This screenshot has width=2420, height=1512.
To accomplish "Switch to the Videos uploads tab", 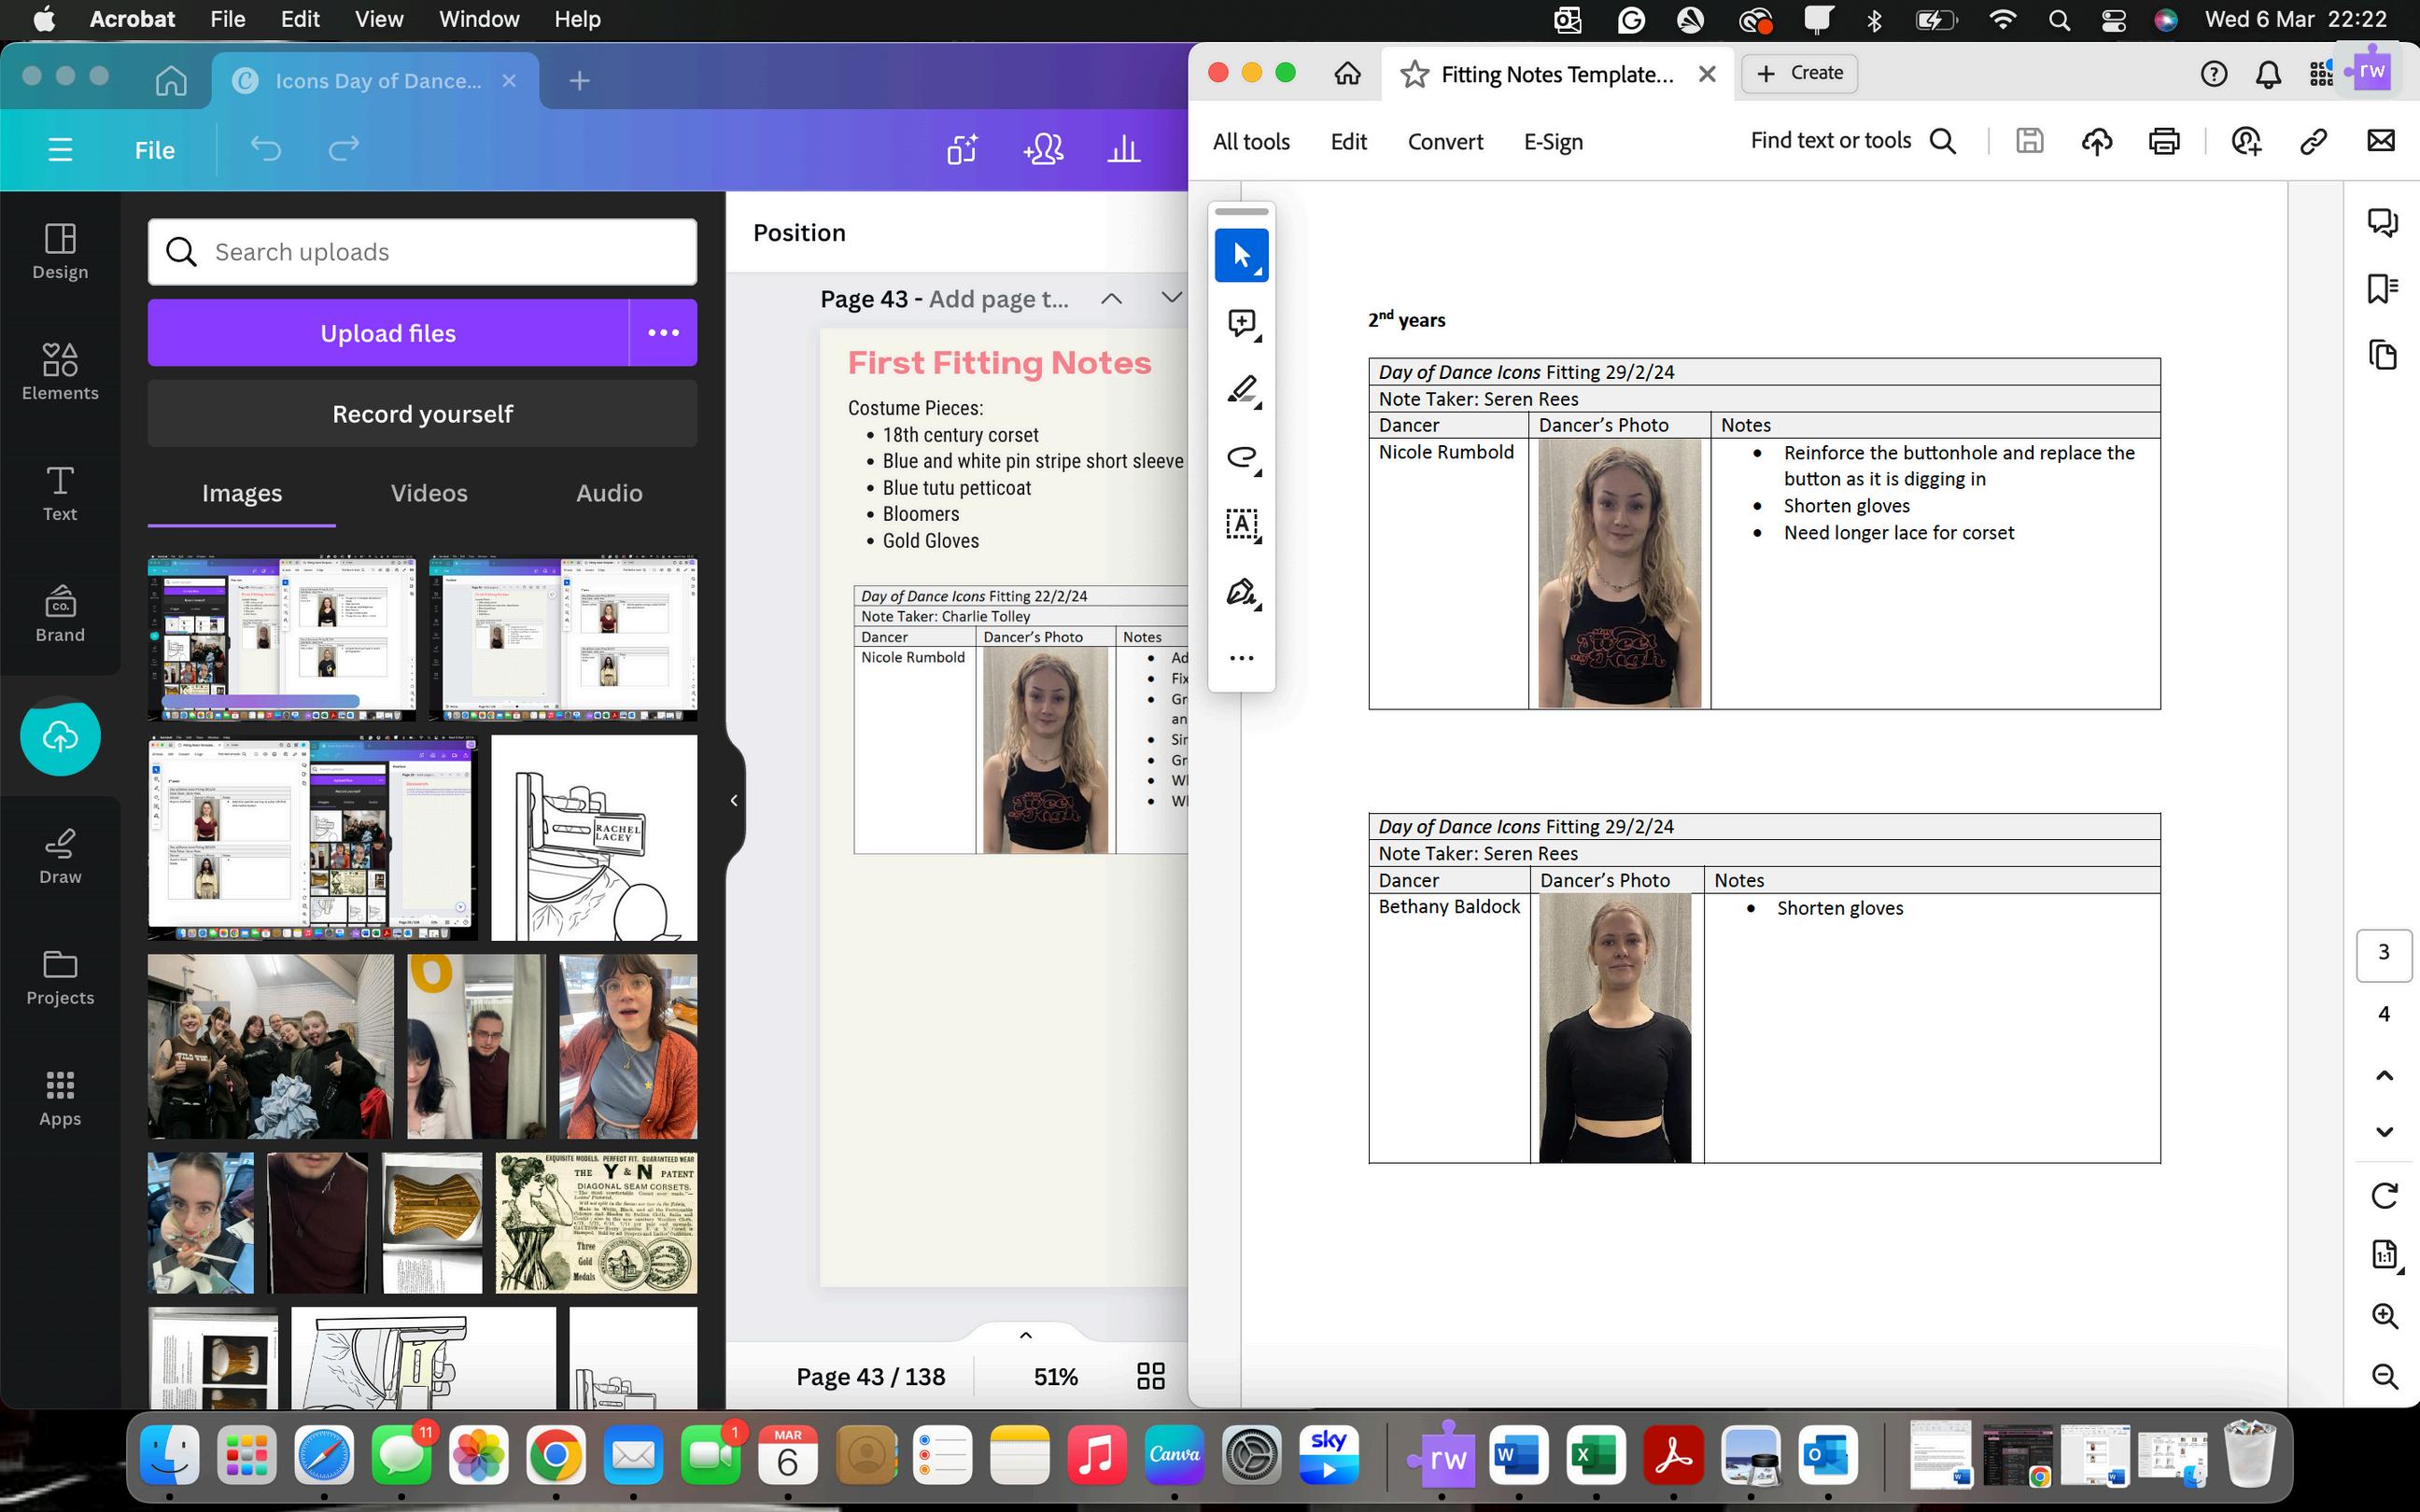I will 429,493.
